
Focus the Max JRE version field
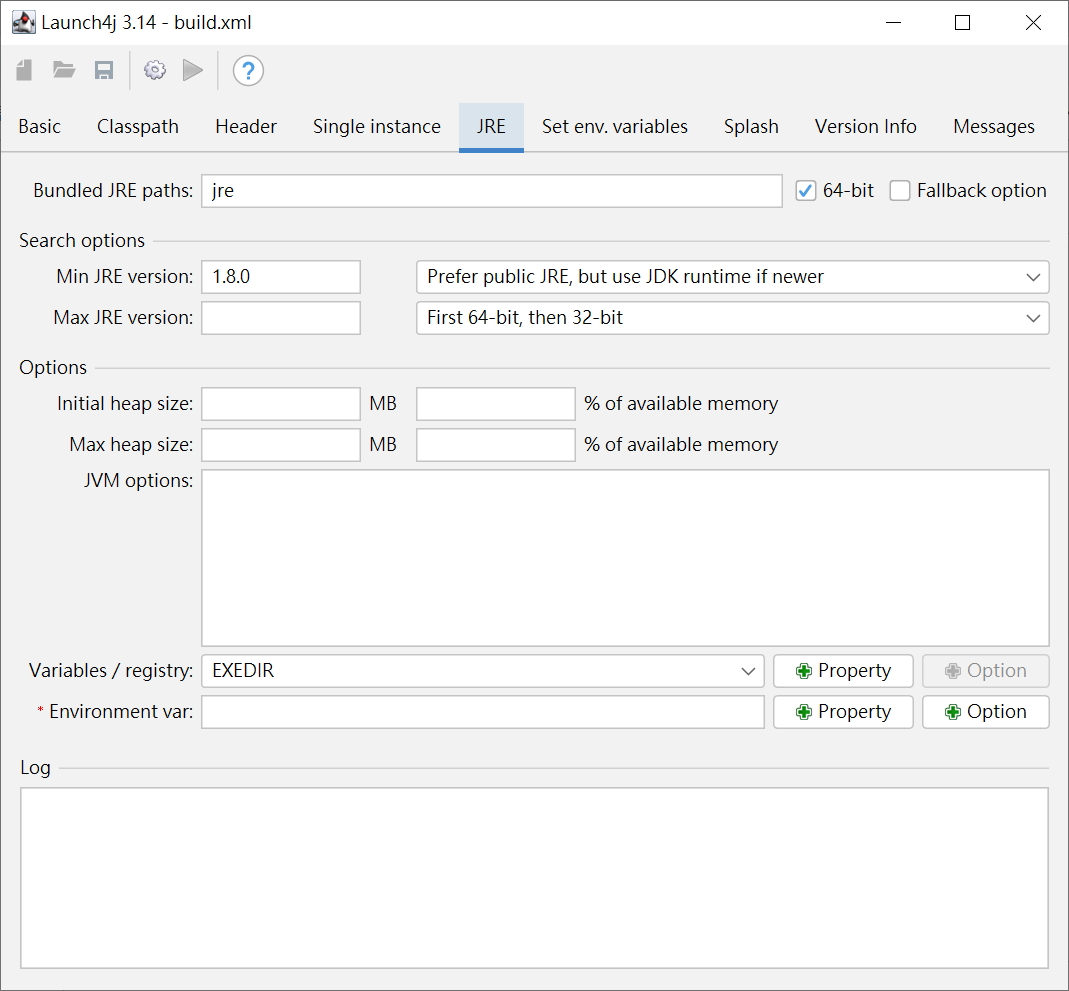pyautogui.click(x=281, y=318)
